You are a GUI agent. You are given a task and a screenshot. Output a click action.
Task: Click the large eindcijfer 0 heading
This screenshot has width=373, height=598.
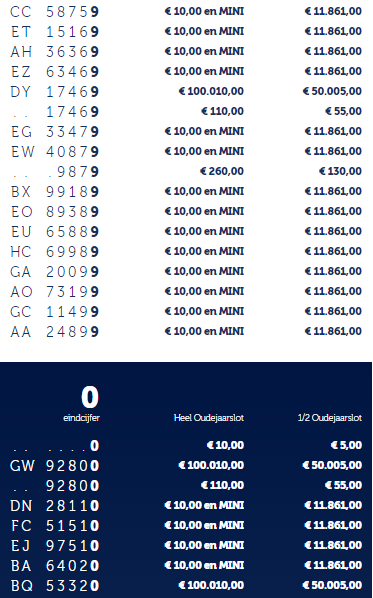pos(90,397)
